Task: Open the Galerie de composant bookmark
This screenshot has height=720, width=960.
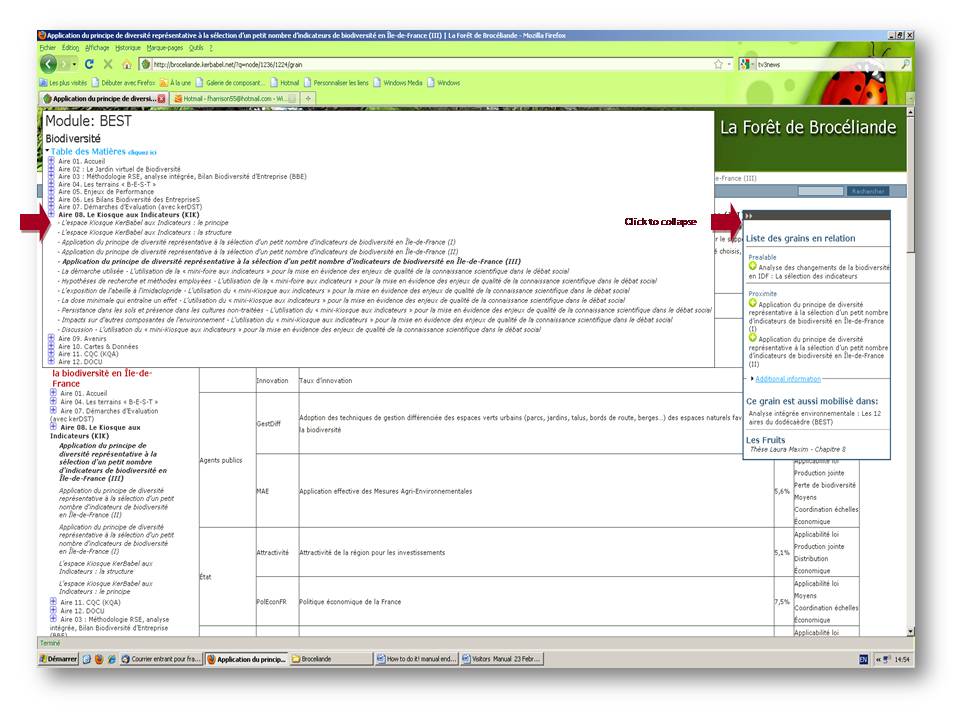Action: (x=231, y=83)
